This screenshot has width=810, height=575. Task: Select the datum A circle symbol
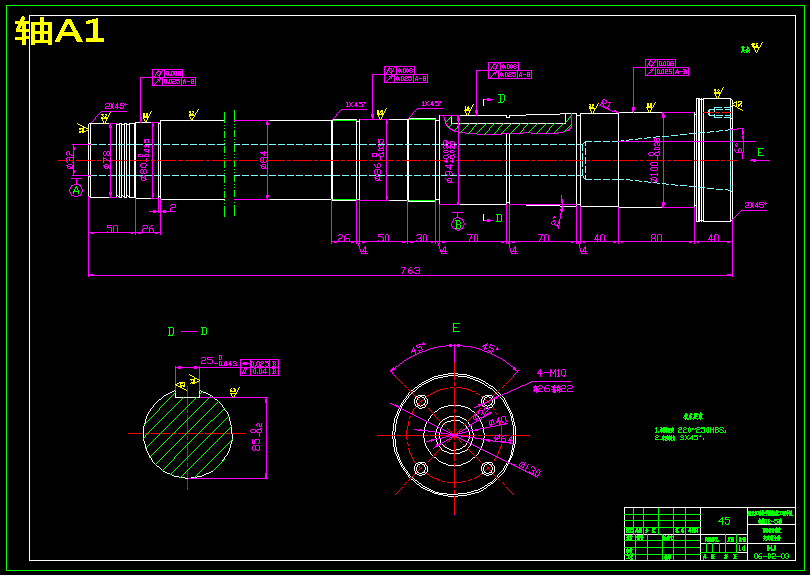[76, 191]
